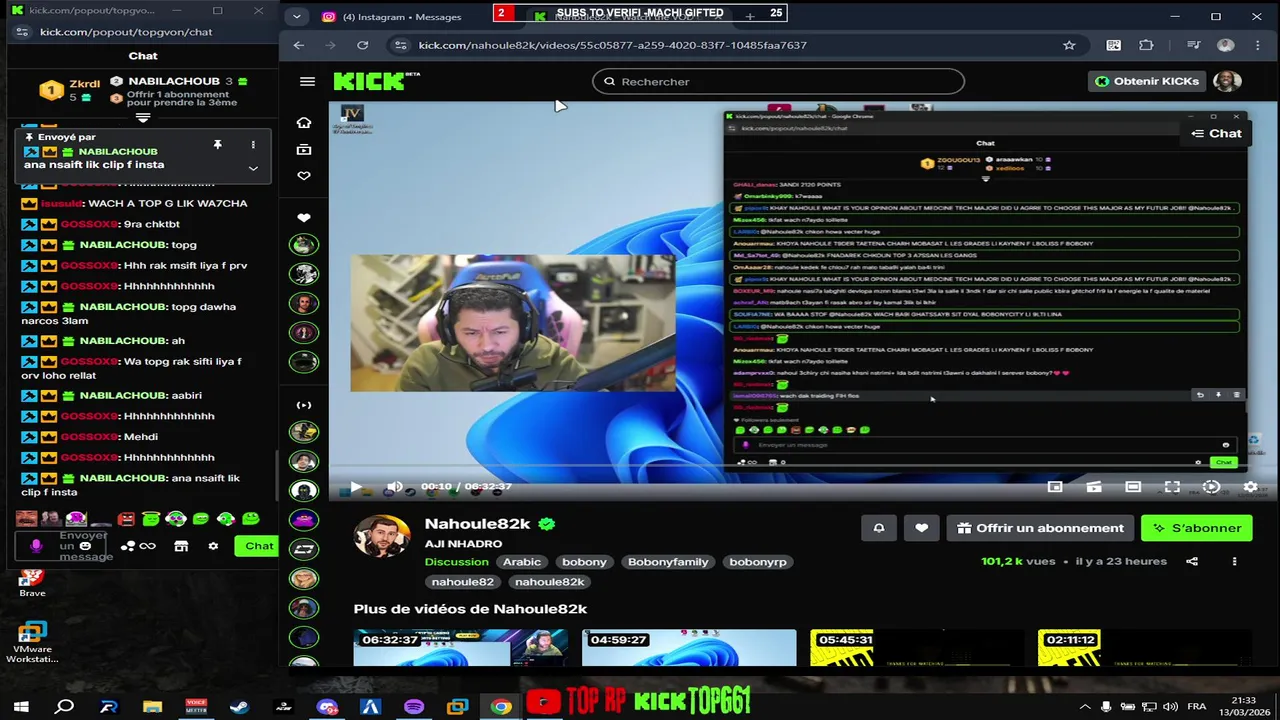The width and height of the screenshot is (1280, 720).
Task: Toggle picture-in-picture mini player
Action: pyautogui.click(x=1055, y=487)
